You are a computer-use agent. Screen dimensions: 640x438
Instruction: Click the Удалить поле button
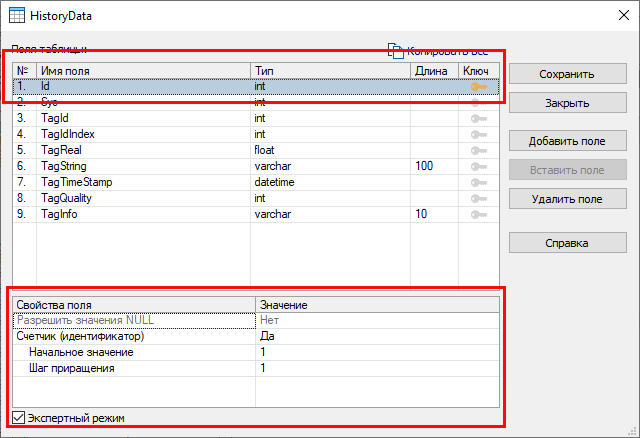(x=567, y=199)
